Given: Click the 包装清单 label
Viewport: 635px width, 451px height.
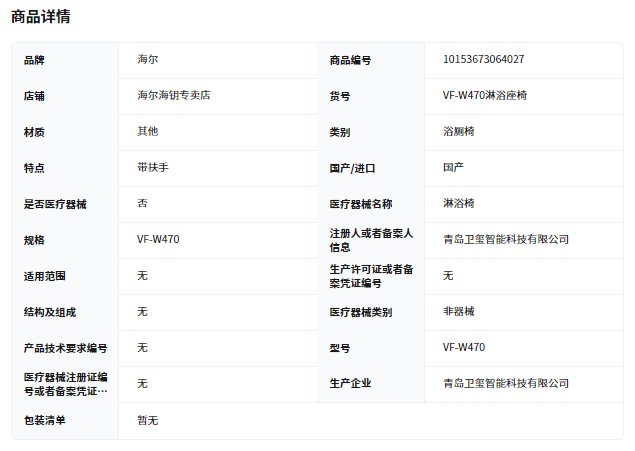Looking at the screenshot, I should pyautogui.click(x=45, y=421).
